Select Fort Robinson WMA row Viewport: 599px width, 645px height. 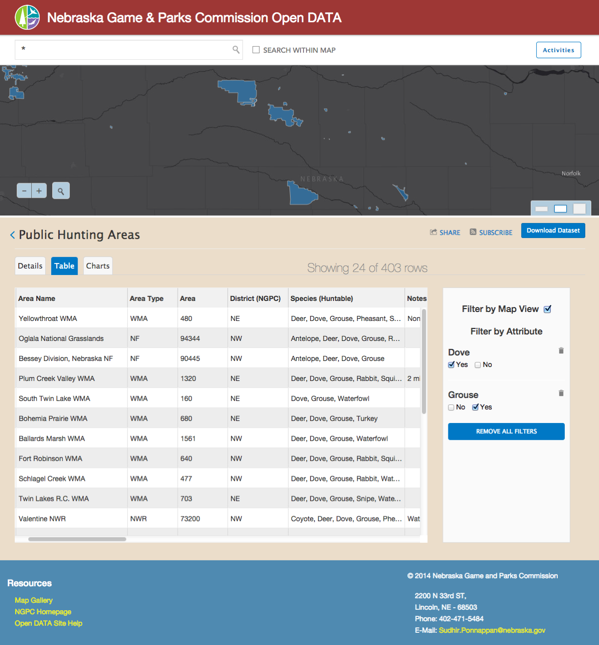tap(218, 458)
